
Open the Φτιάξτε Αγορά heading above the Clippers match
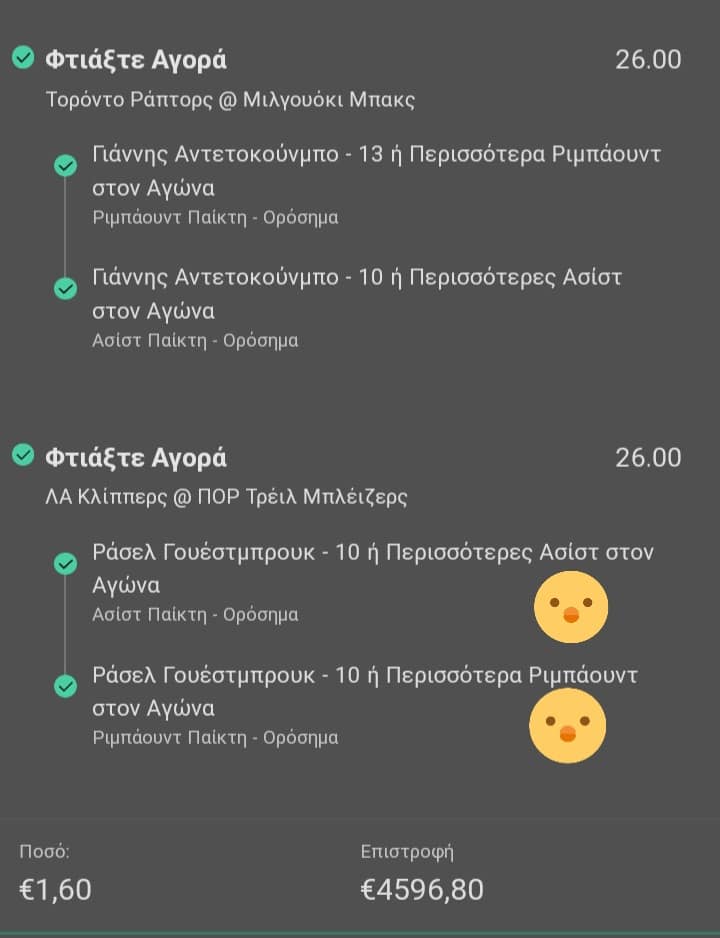pos(136,458)
